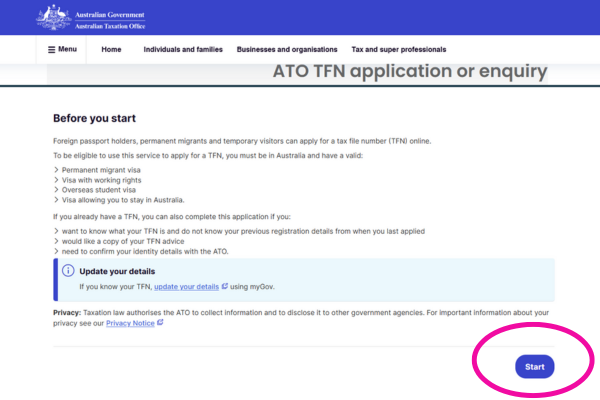Viewport: 600px width, 400px height.
Task: Select 'Businesses and organisations' in navigation bar
Action: click(286, 49)
